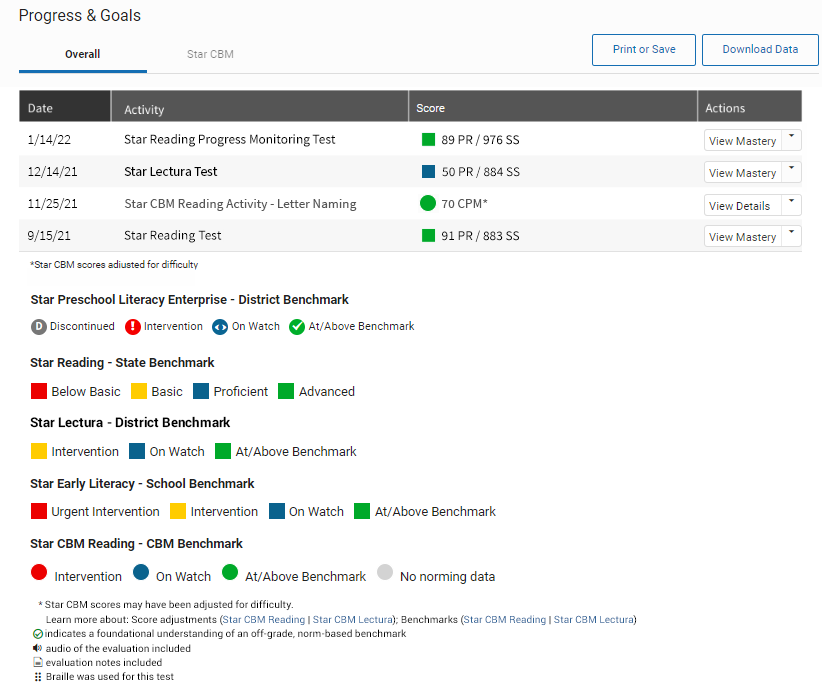The image size is (822, 691).
Task: Click the Discontinued 'D' legend icon
Action: (x=39, y=327)
